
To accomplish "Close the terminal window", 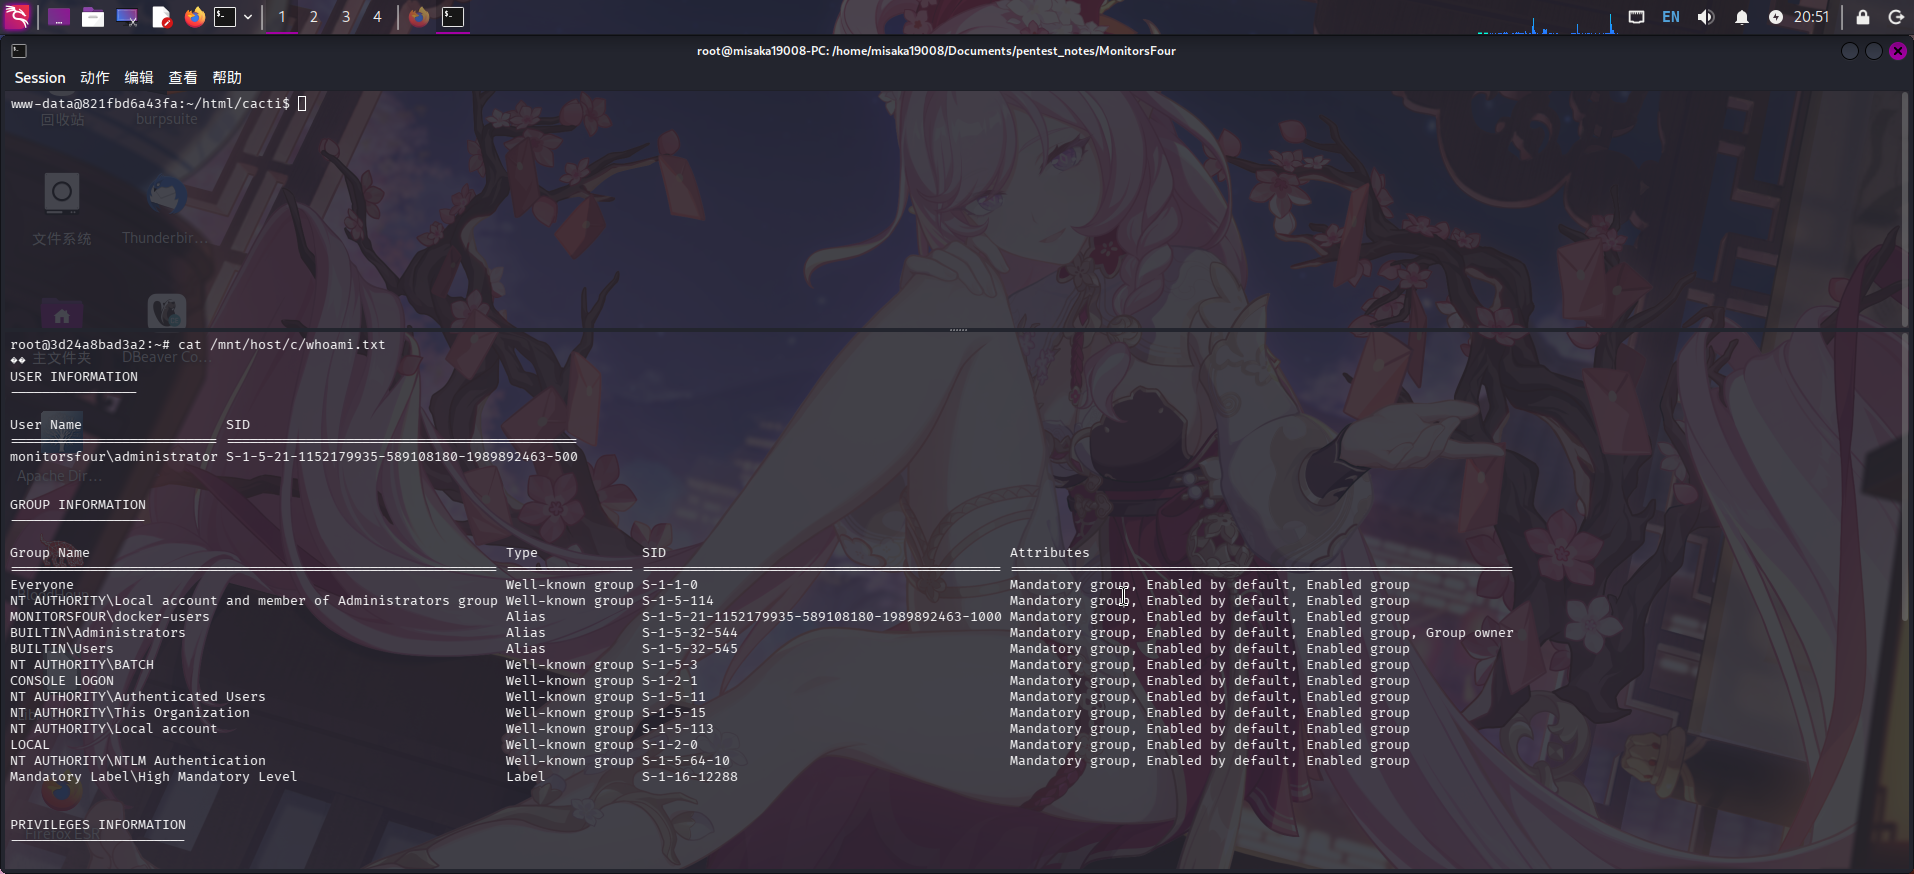I will tap(1898, 51).
